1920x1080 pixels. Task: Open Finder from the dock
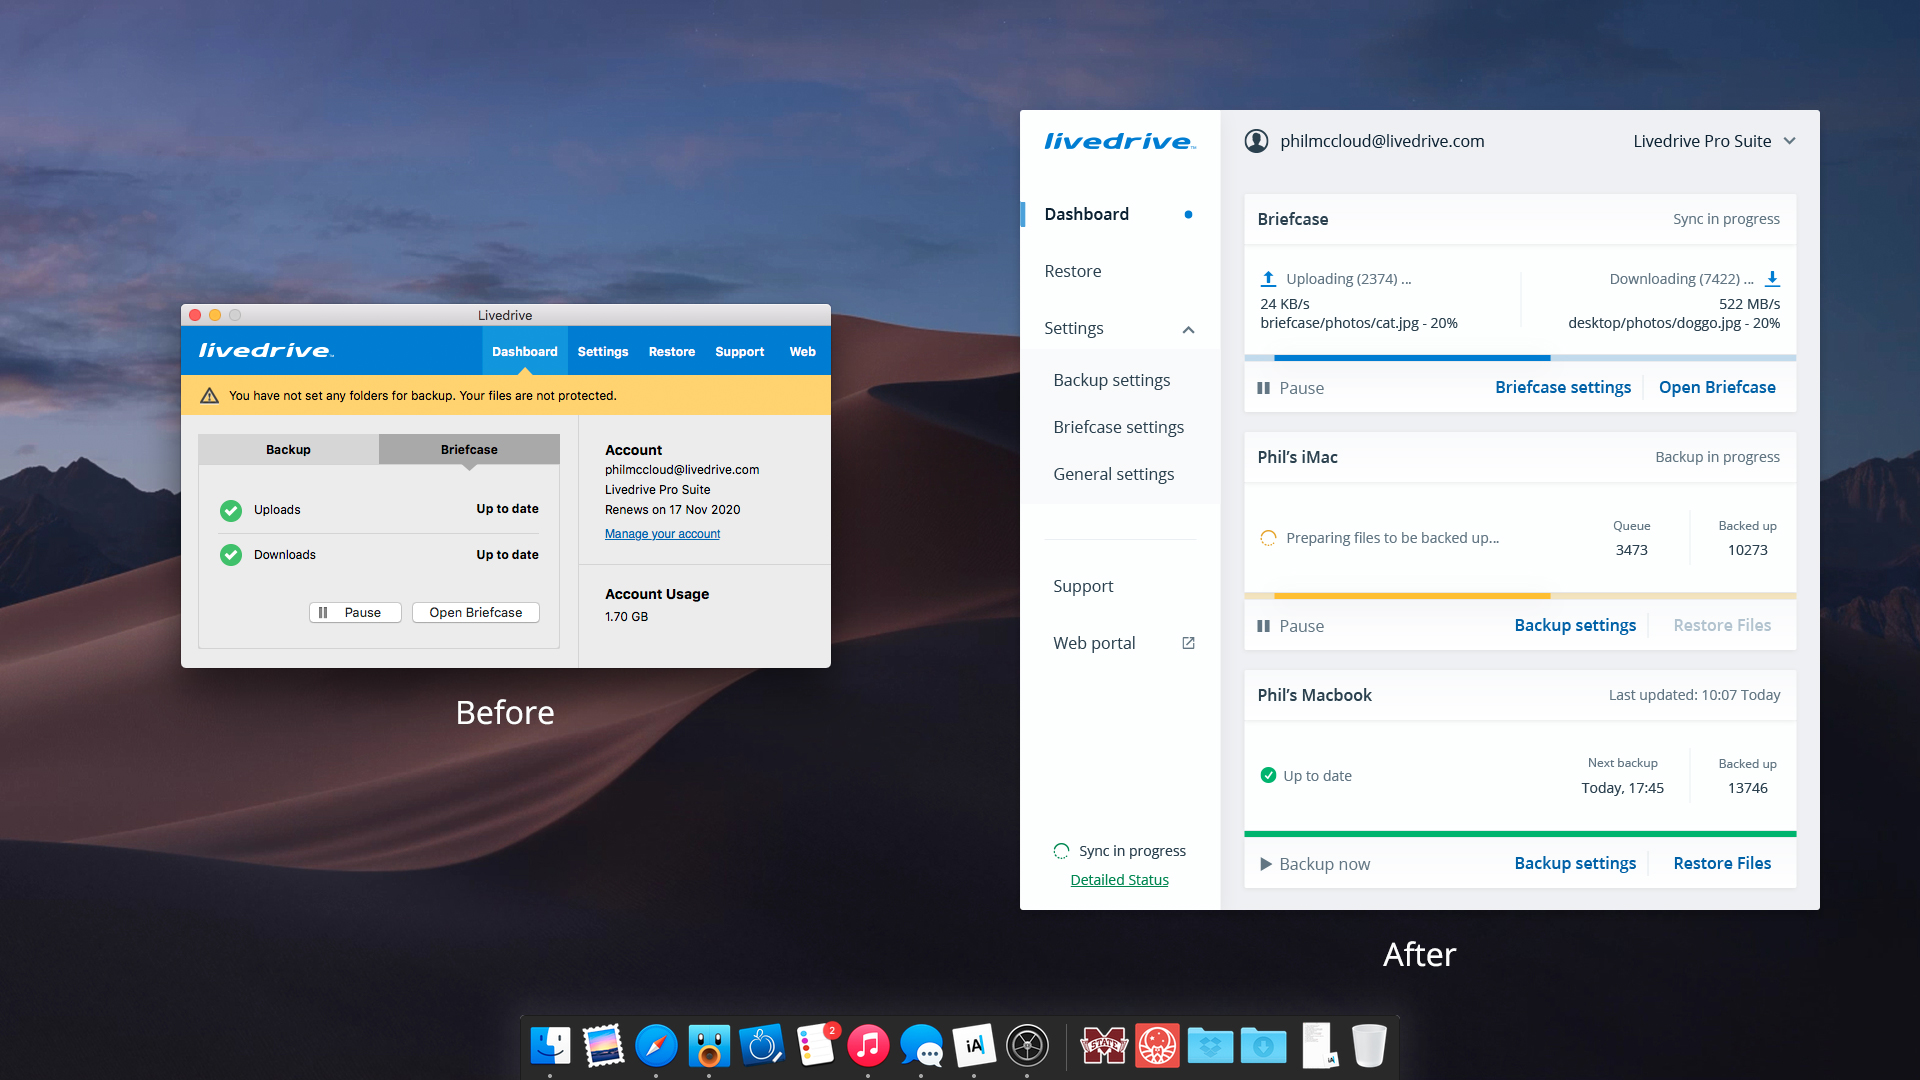550,1046
